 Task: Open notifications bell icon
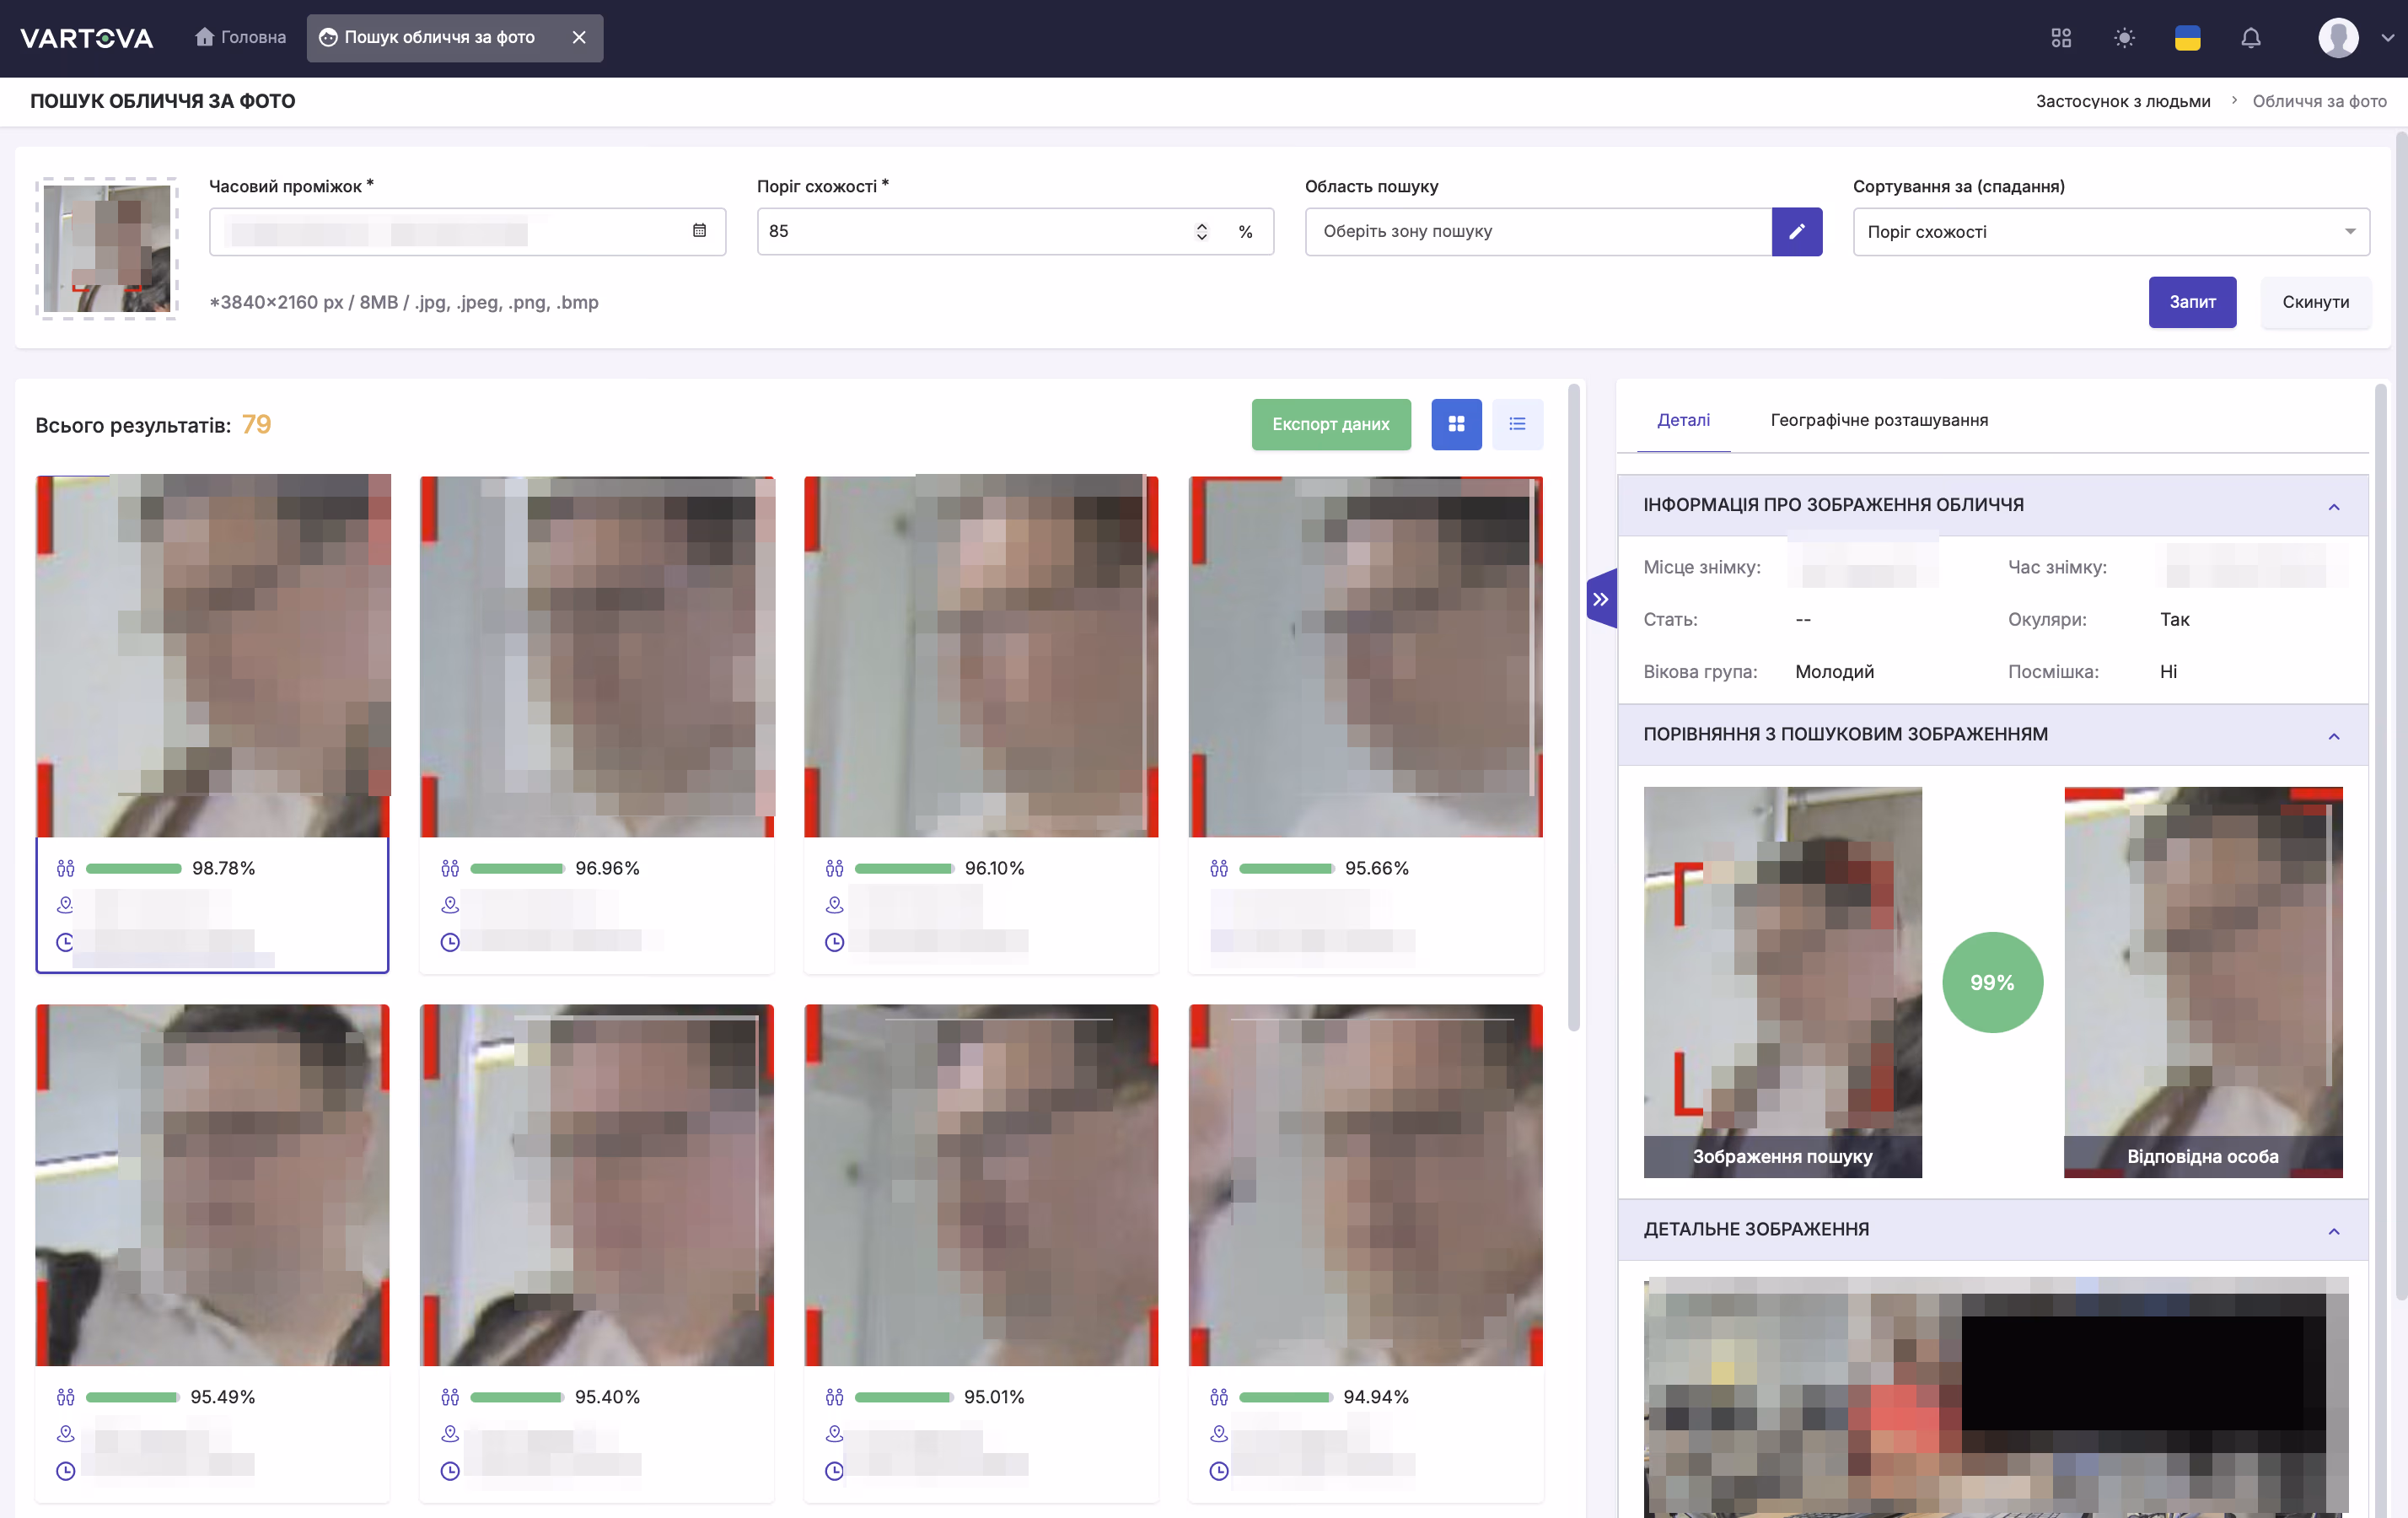[x=2250, y=38]
